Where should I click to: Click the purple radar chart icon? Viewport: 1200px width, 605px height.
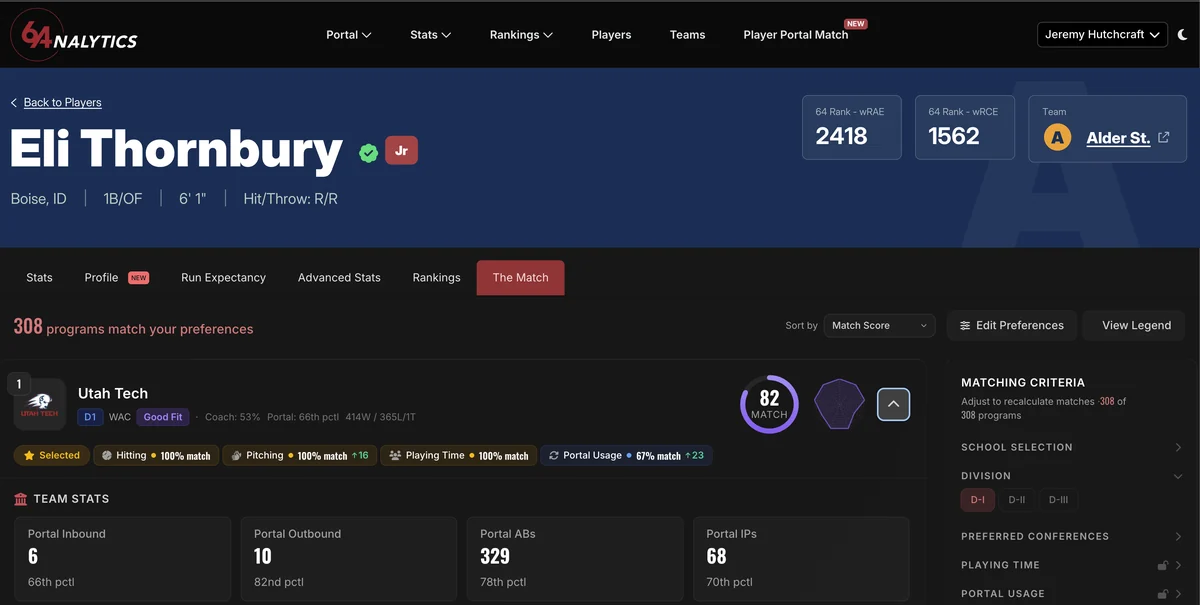click(838, 404)
